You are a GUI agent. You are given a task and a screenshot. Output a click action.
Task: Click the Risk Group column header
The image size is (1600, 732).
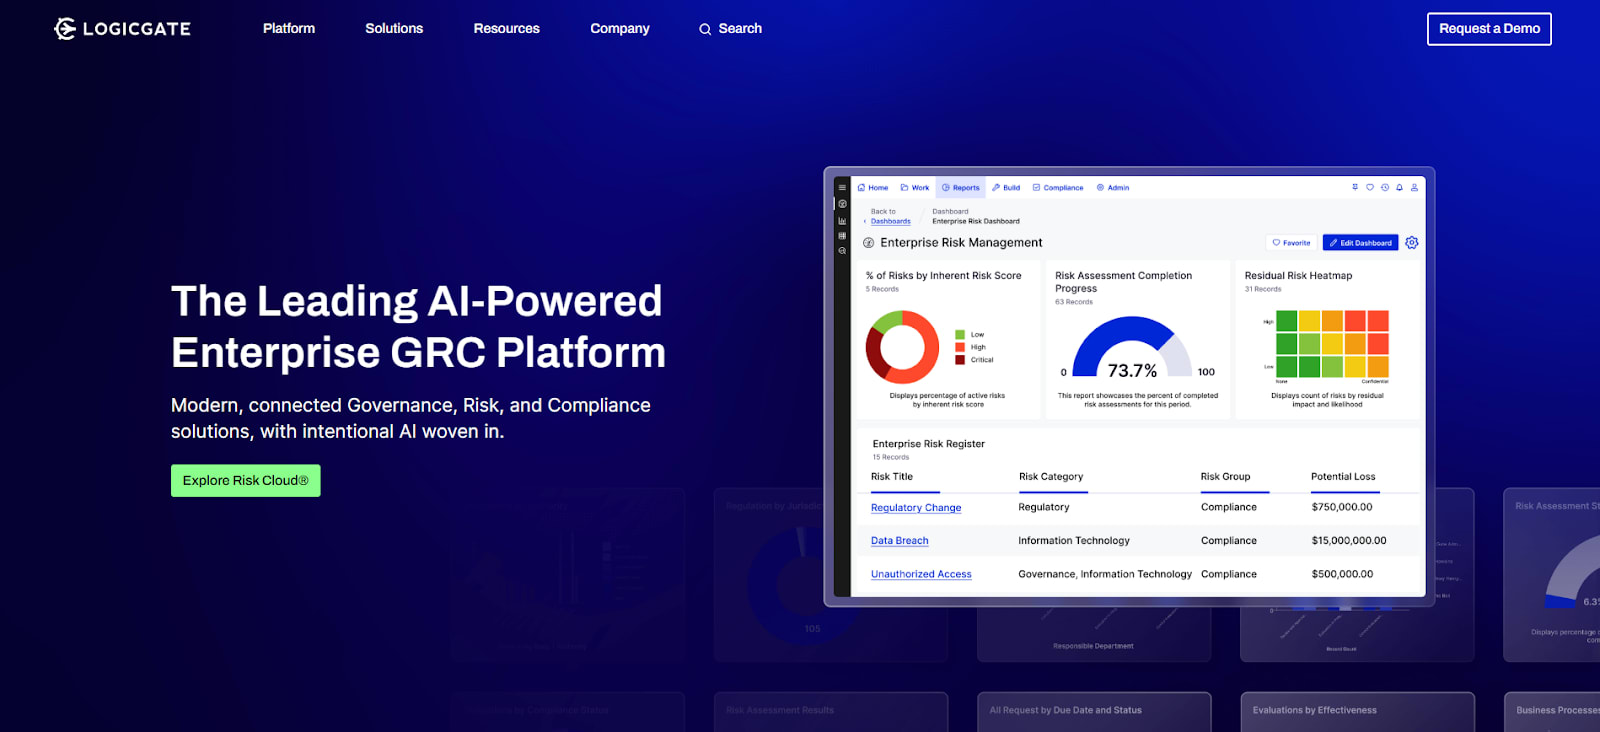(1225, 477)
